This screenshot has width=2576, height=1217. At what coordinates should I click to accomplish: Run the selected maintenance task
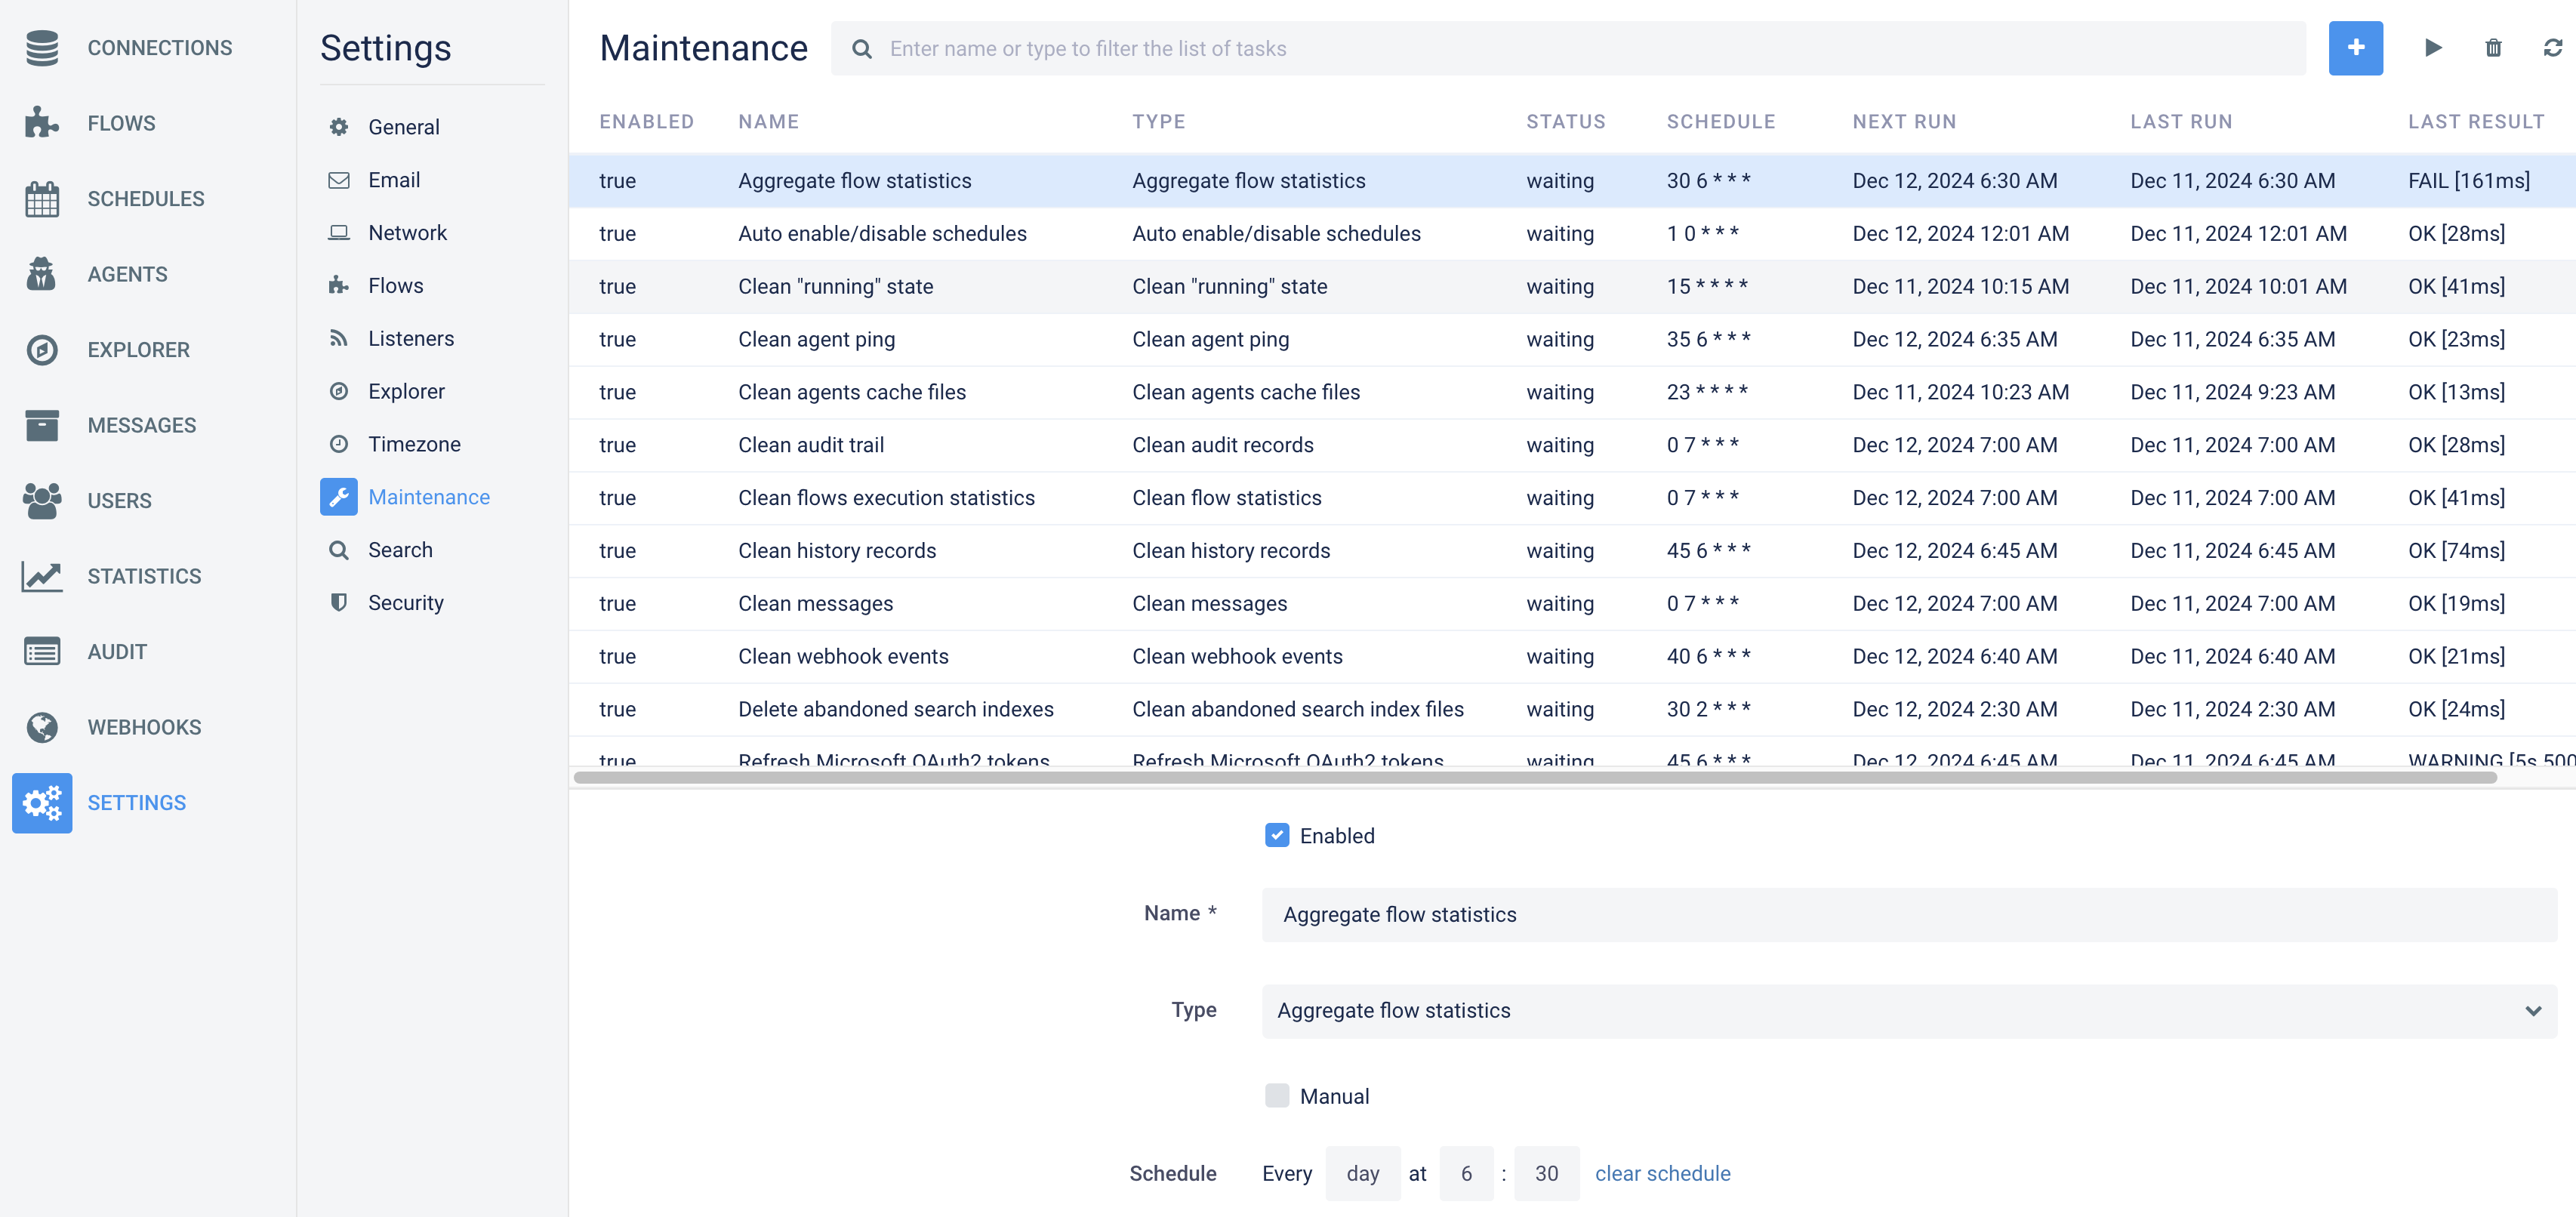[x=2433, y=48]
